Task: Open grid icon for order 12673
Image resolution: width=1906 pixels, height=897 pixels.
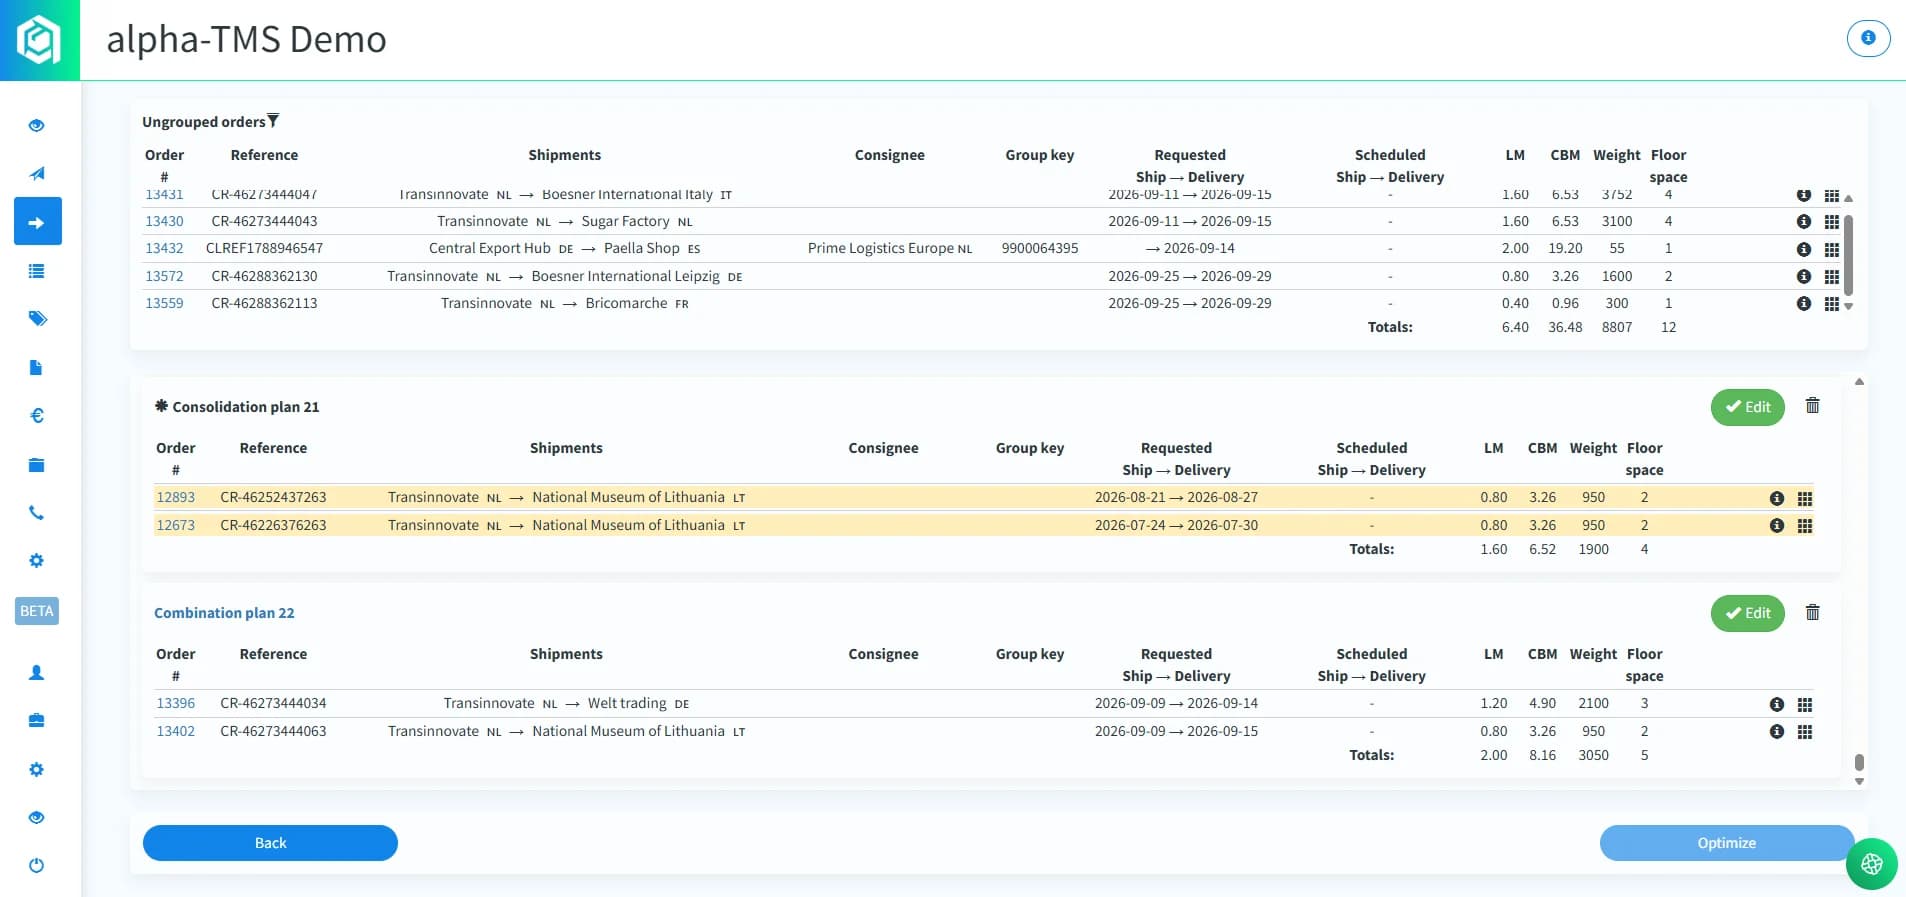Action: pos(1805,526)
